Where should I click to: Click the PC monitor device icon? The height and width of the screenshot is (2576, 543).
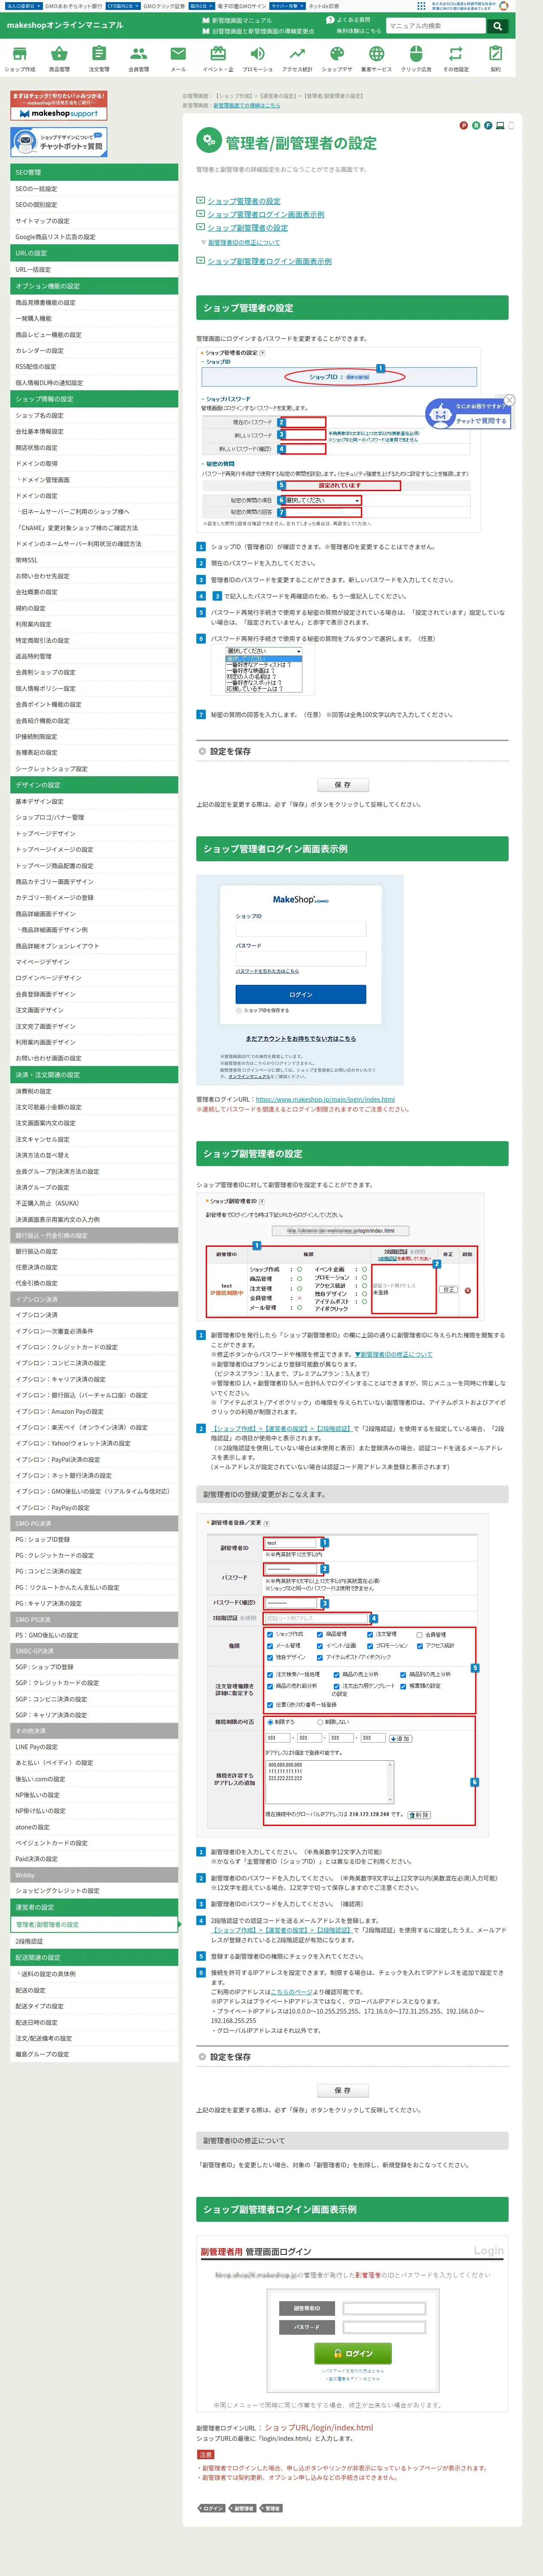499,125
